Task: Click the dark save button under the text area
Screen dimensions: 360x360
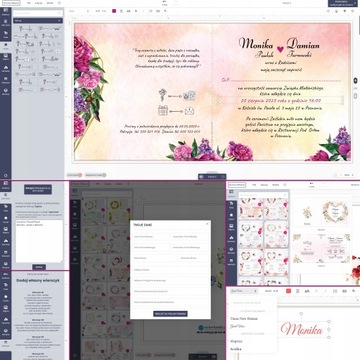Action: [39, 267]
